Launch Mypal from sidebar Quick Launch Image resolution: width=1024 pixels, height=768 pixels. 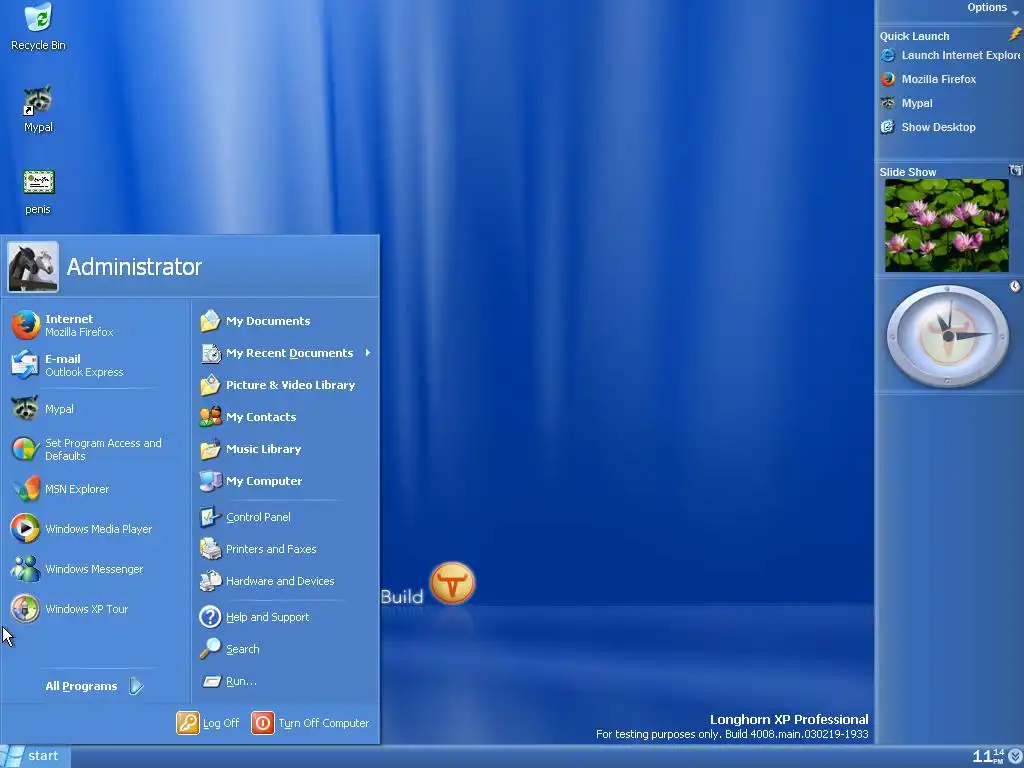point(907,103)
